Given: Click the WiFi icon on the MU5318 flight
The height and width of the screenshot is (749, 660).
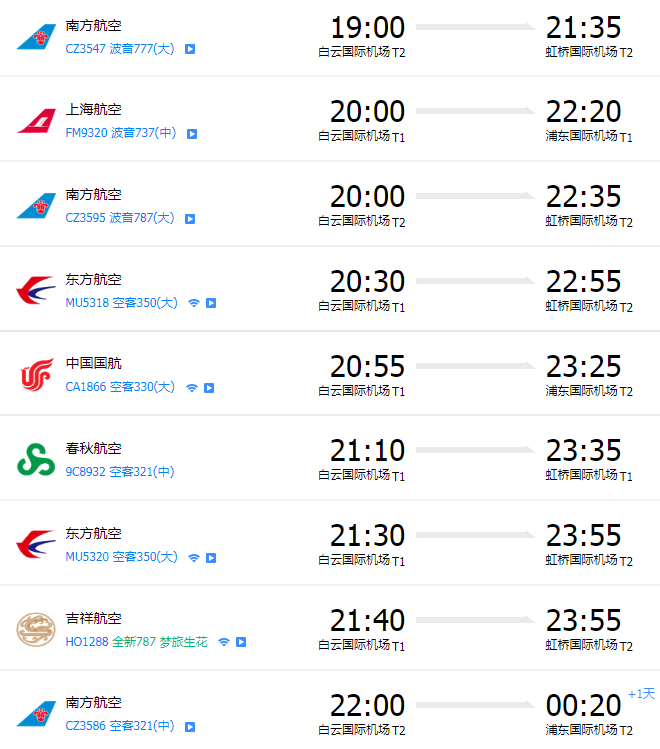Looking at the screenshot, I should click(193, 303).
